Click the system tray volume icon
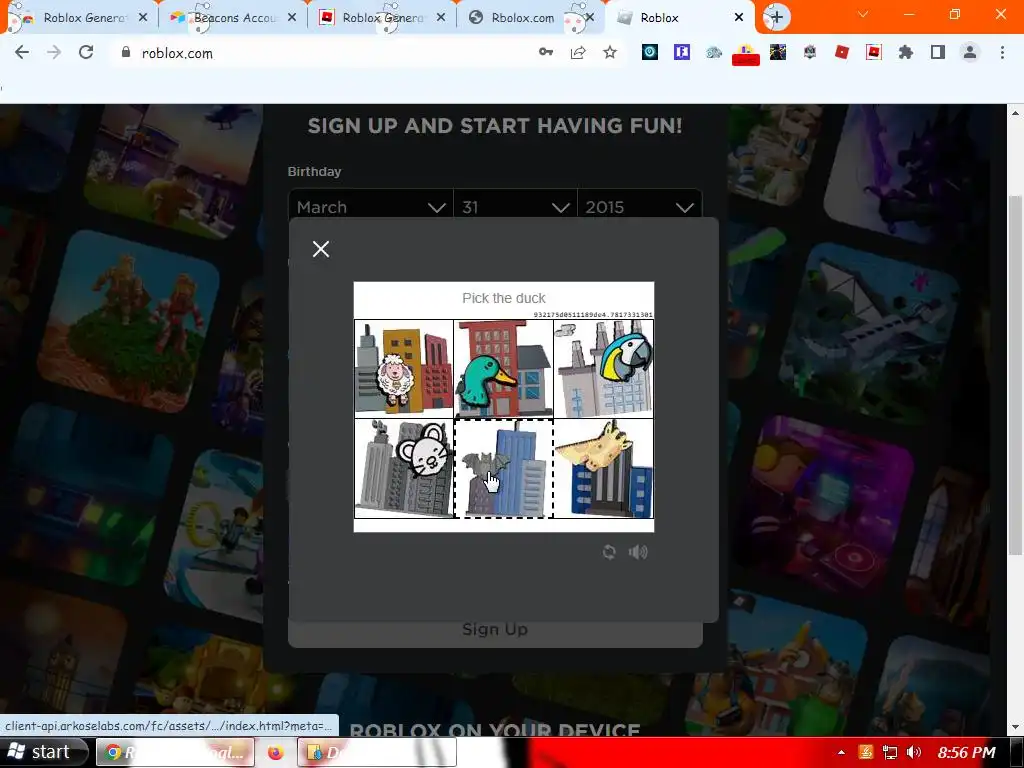The height and width of the screenshot is (768, 1024). 914,752
